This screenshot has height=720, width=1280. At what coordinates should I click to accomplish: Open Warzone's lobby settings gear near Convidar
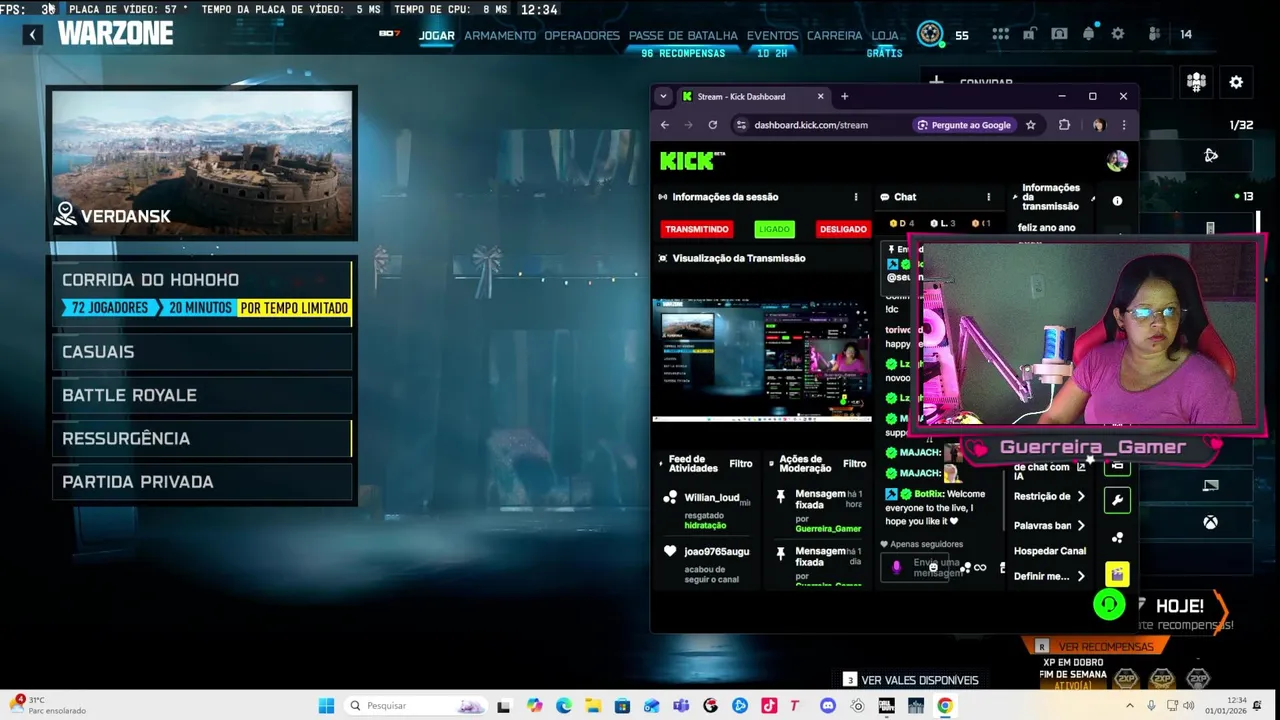[1236, 83]
